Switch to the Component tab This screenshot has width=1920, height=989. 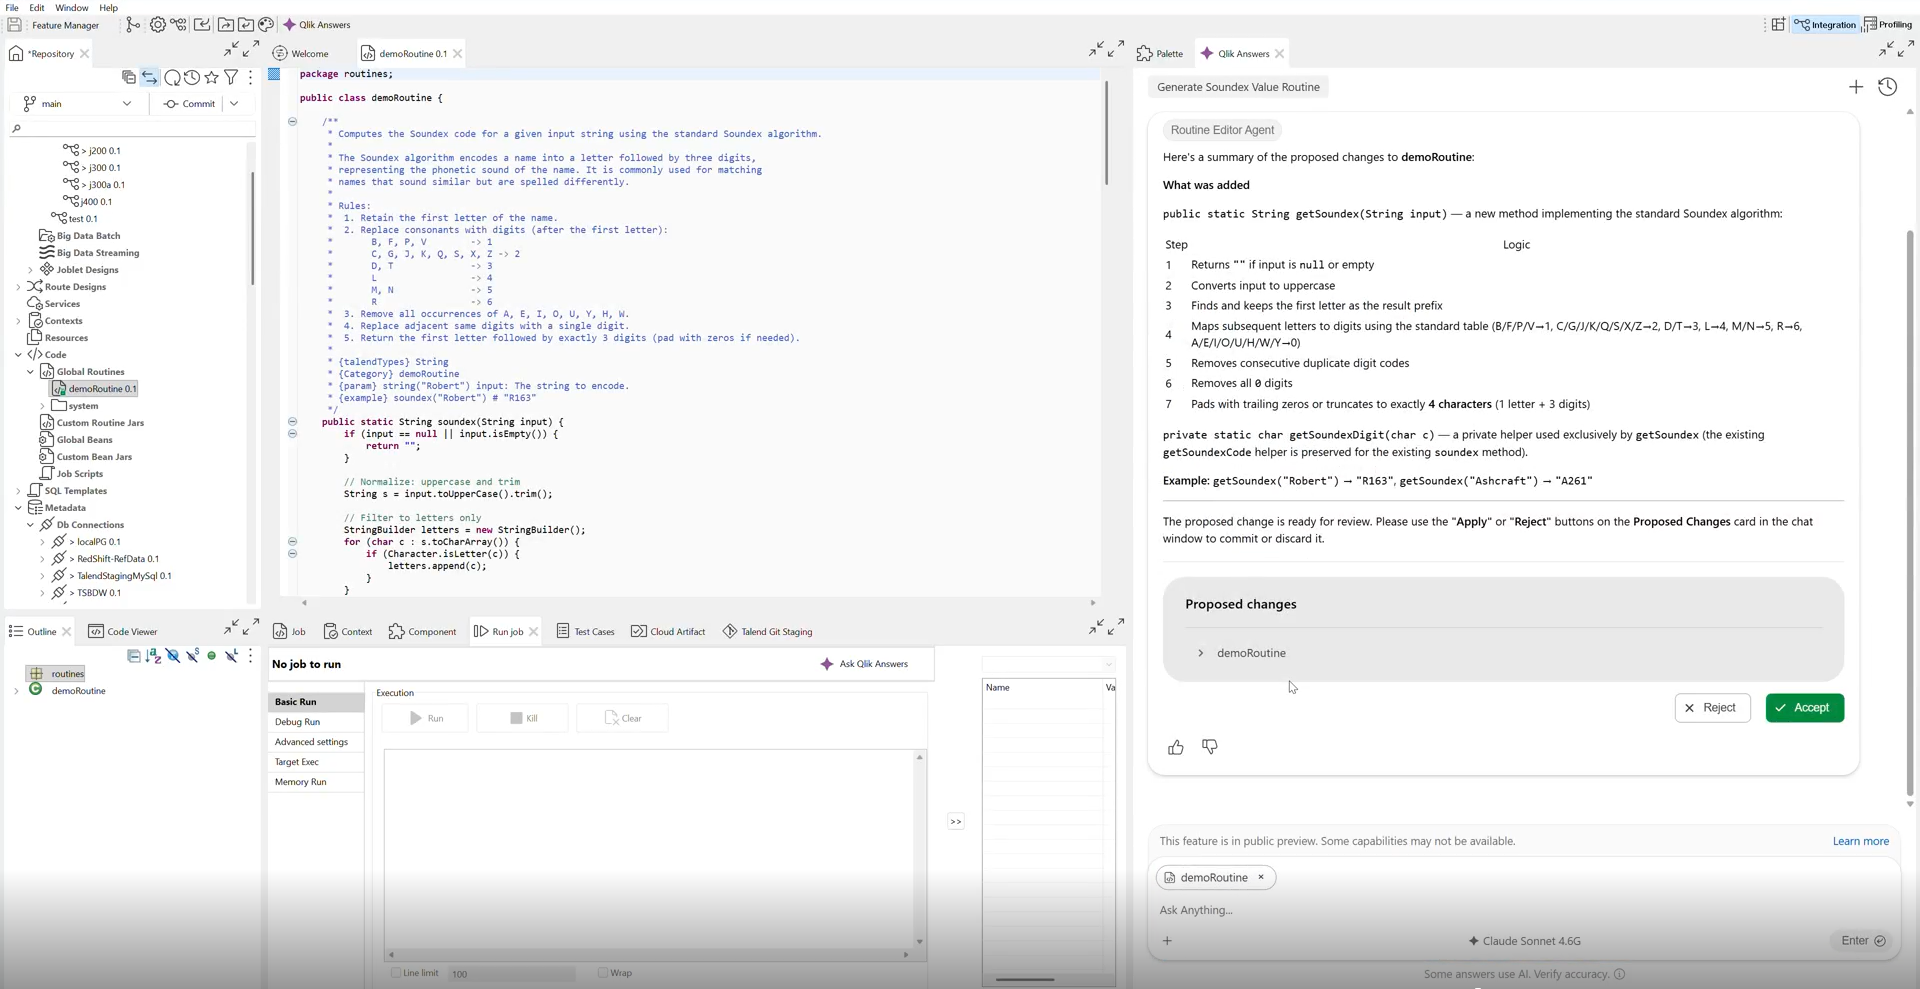point(422,632)
